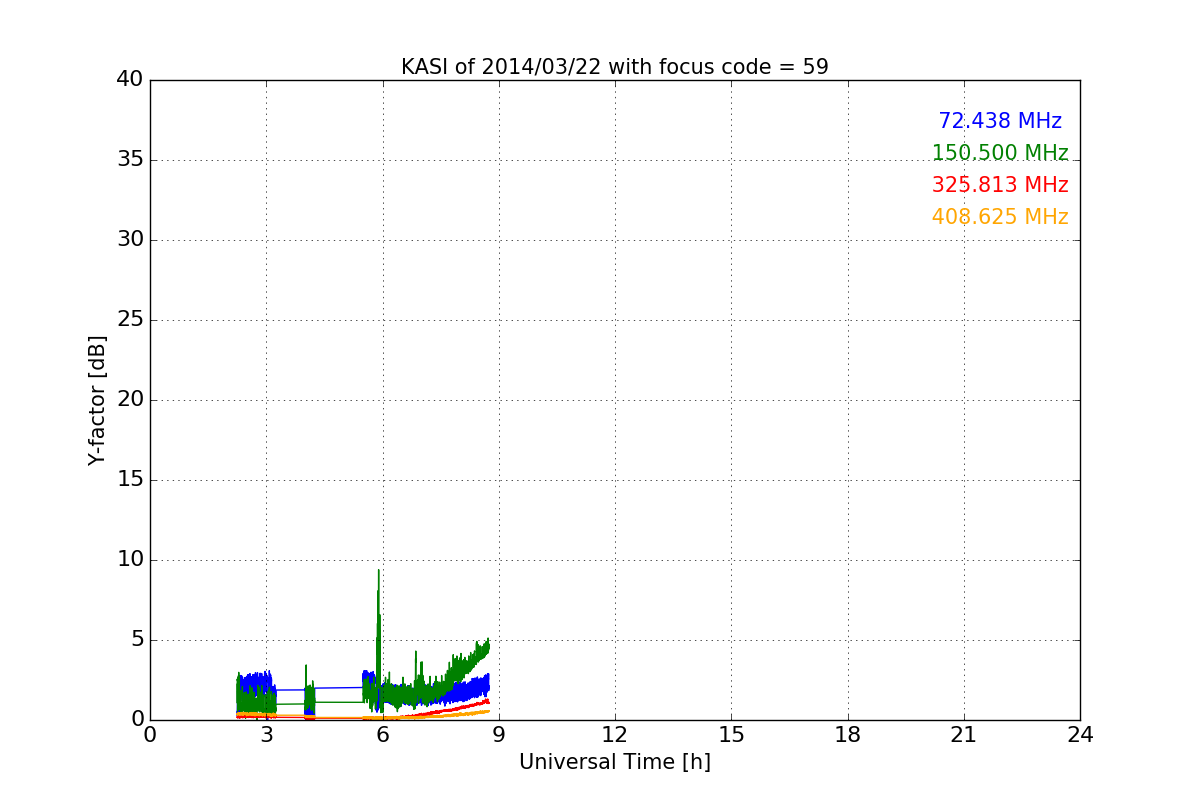Click y-axis tick label 30
The image size is (1200, 800).
(x=130, y=240)
